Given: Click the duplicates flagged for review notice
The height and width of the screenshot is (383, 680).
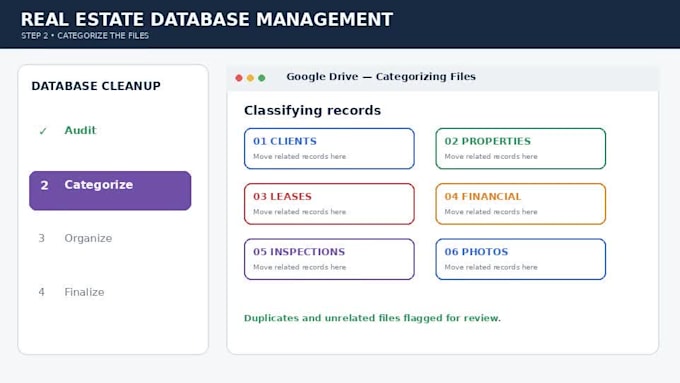Looking at the screenshot, I should pyautogui.click(x=372, y=318).
